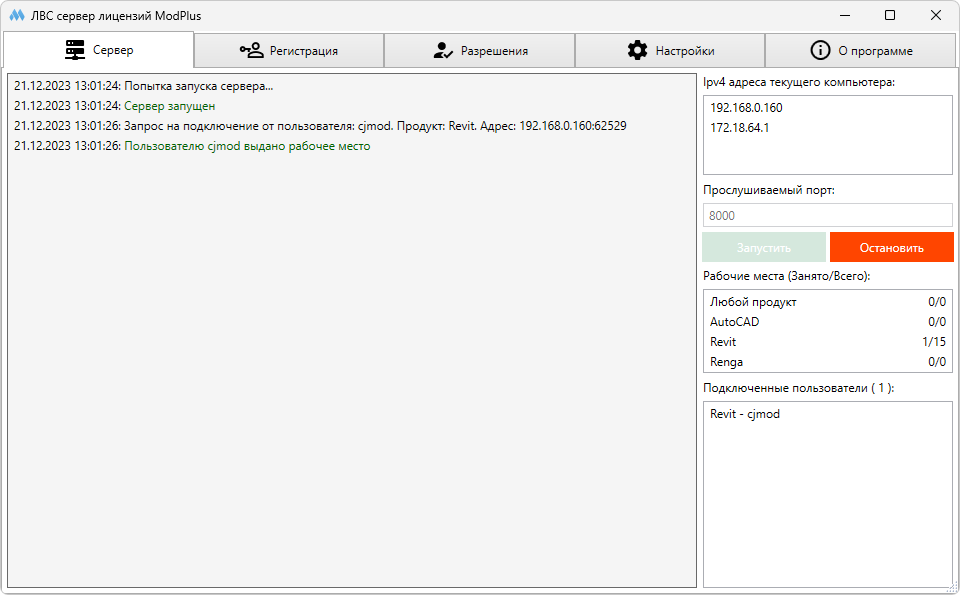Click the gear icon on Настройки tab
The height and width of the screenshot is (595, 960).
(x=637, y=50)
